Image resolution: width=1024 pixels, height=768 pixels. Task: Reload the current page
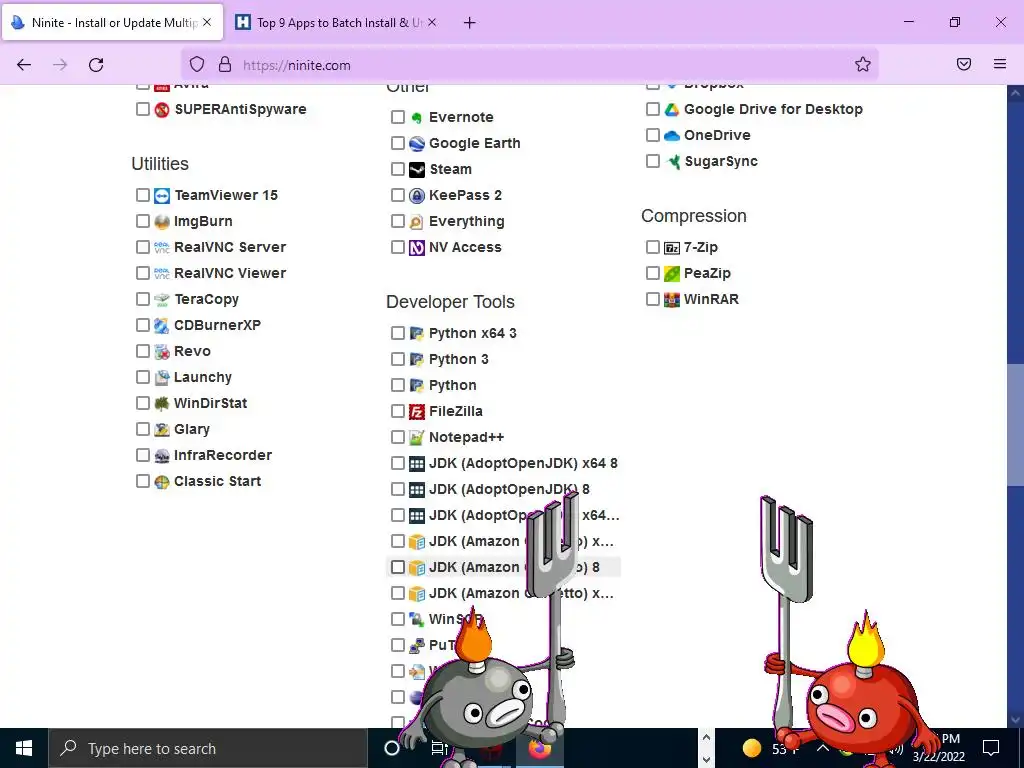(96, 65)
